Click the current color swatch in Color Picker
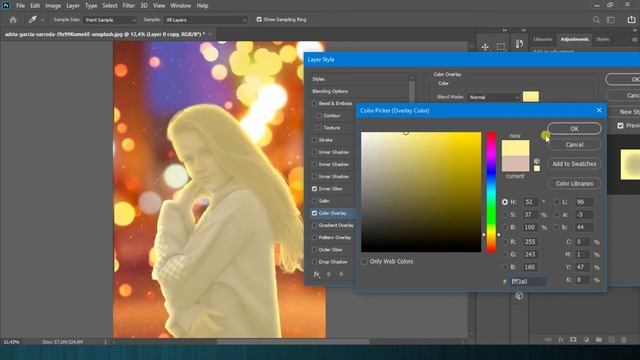Screen dimensions: 640x360 515,164
